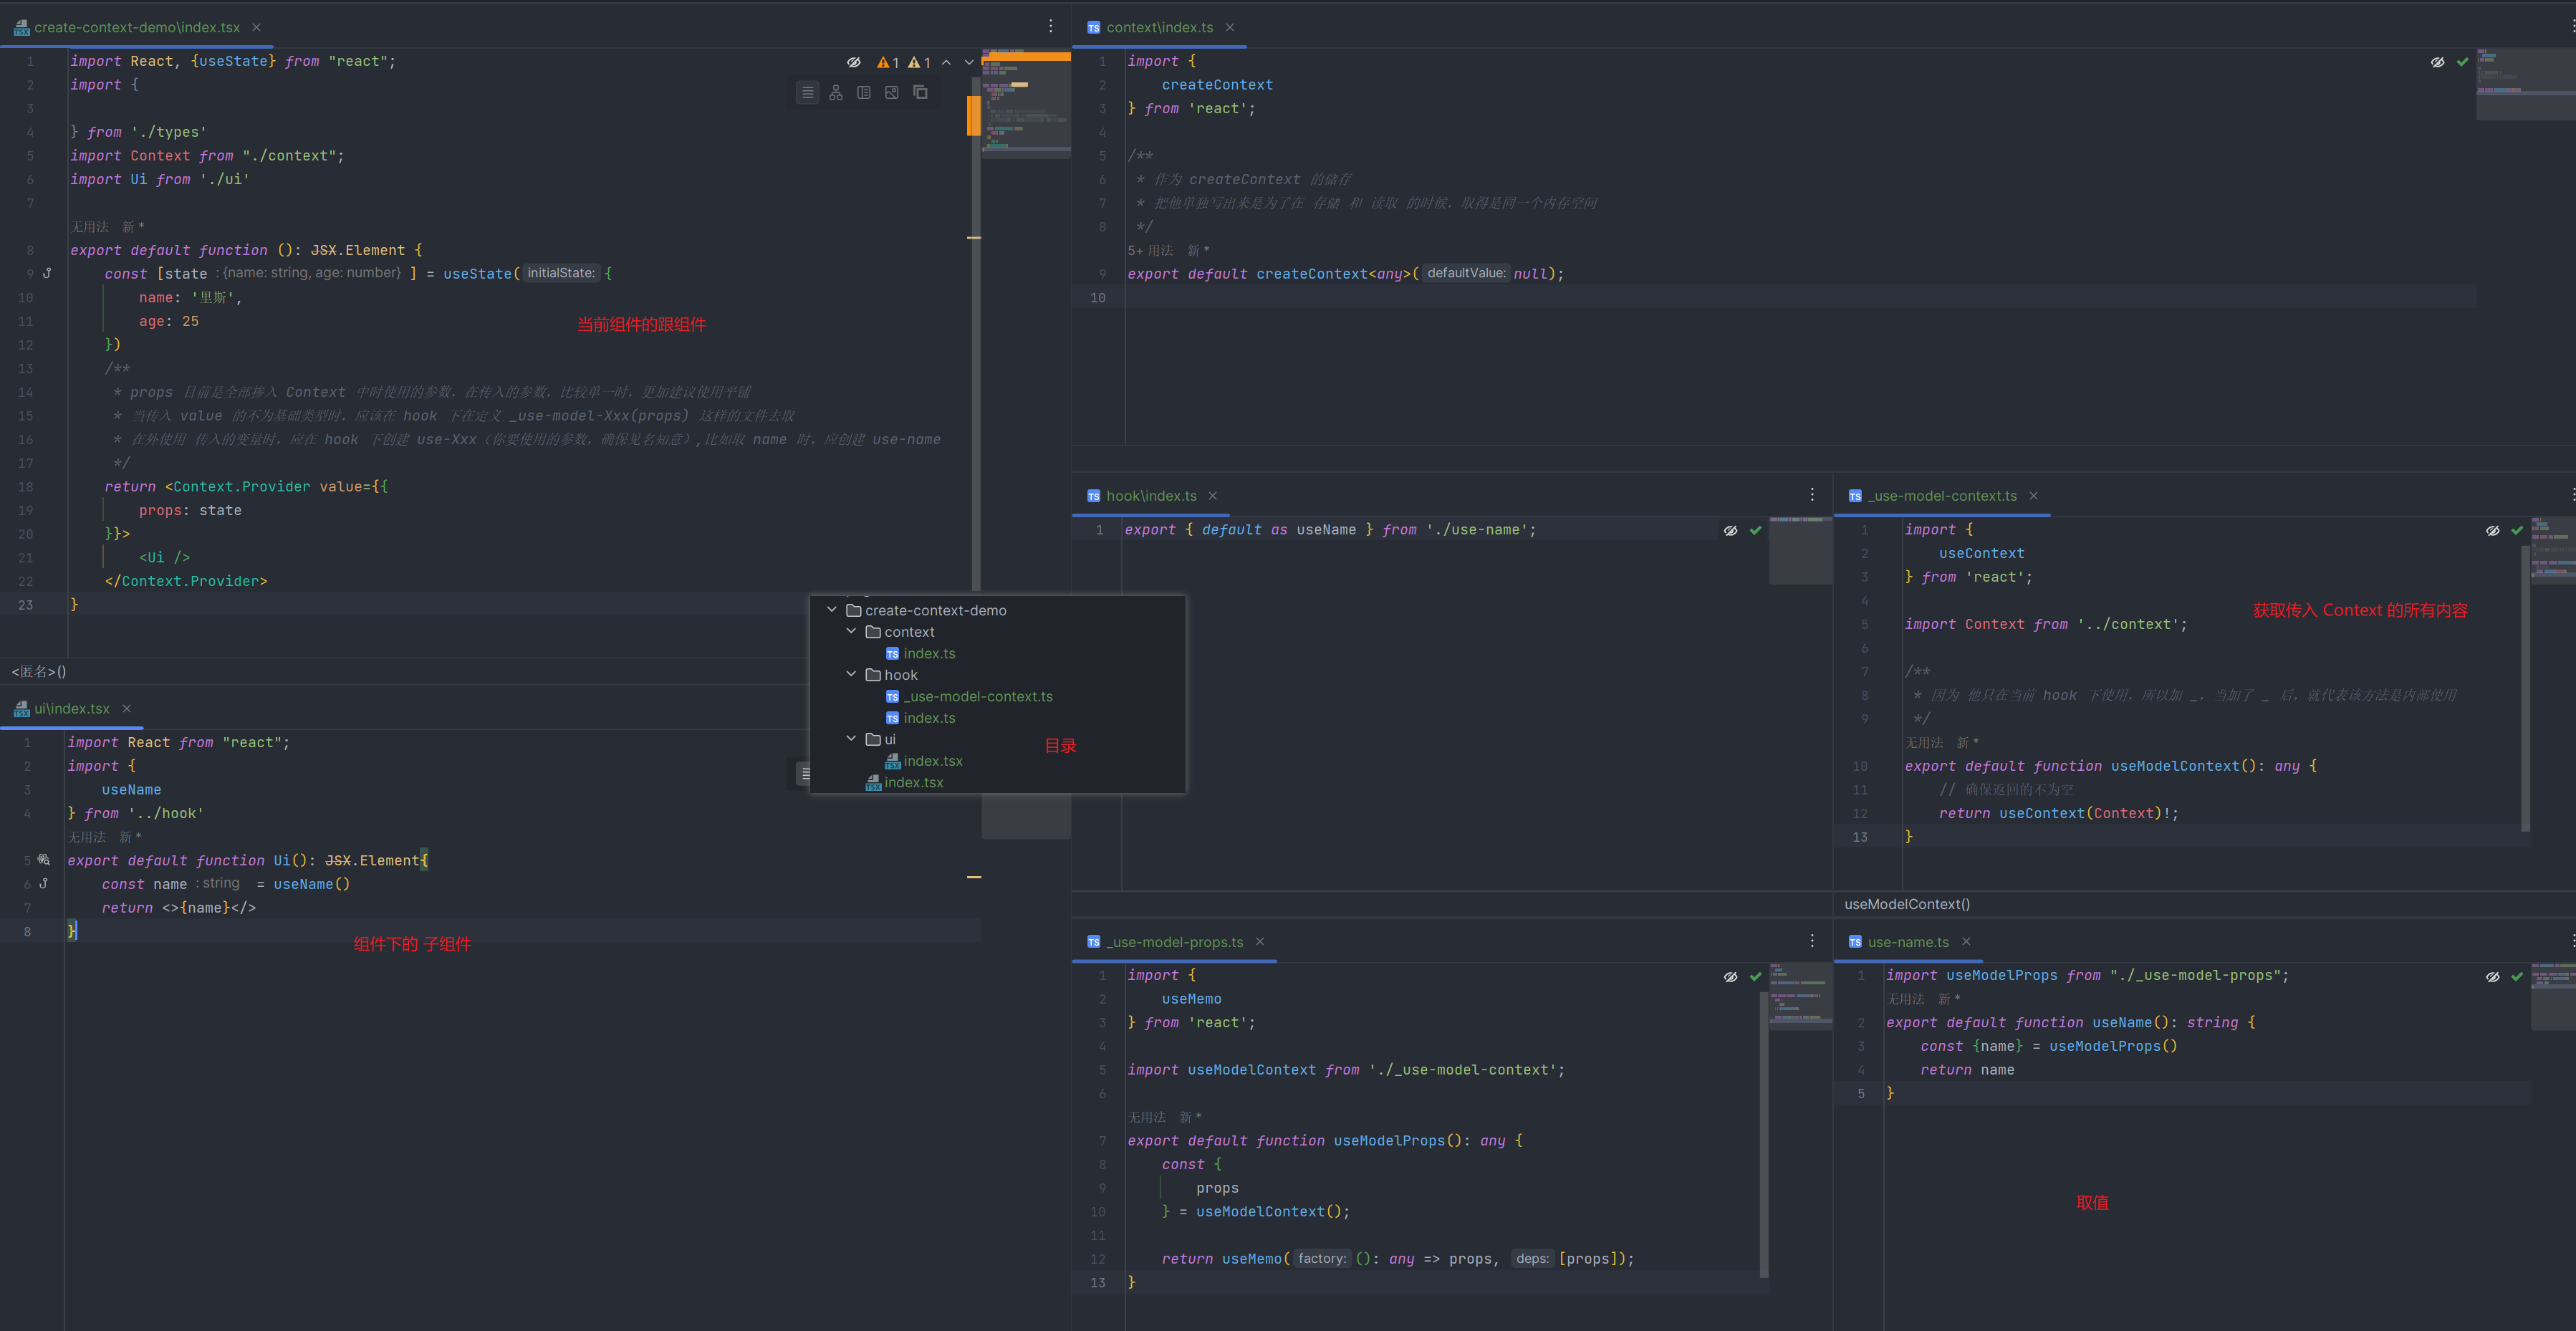Toggle crossed-eye inspection icon in create-context-demo editor
The height and width of the screenshot is (1331, 2576).
pos(854,62)
